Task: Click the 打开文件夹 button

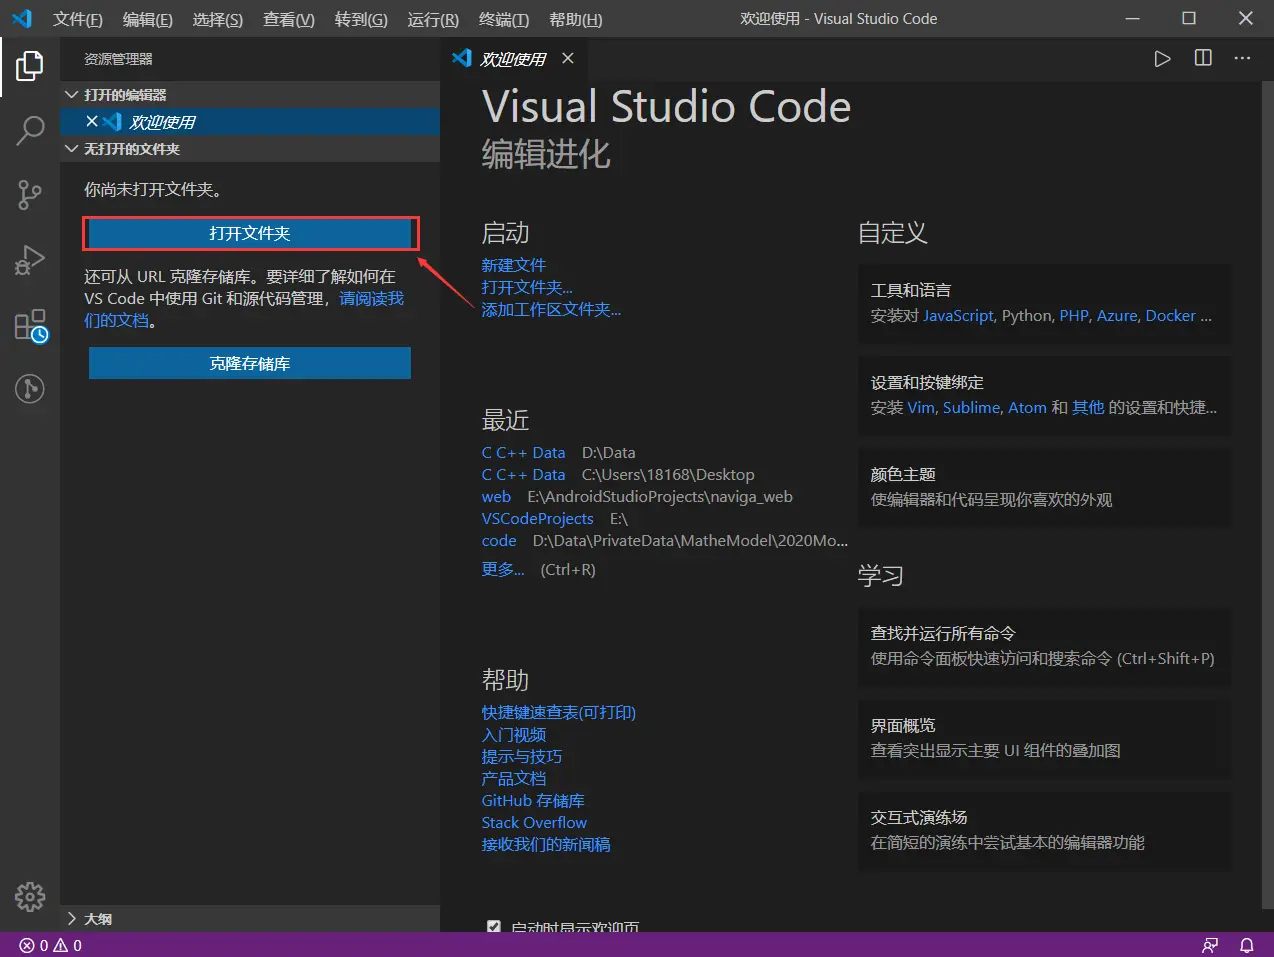Action: point(250,233)
